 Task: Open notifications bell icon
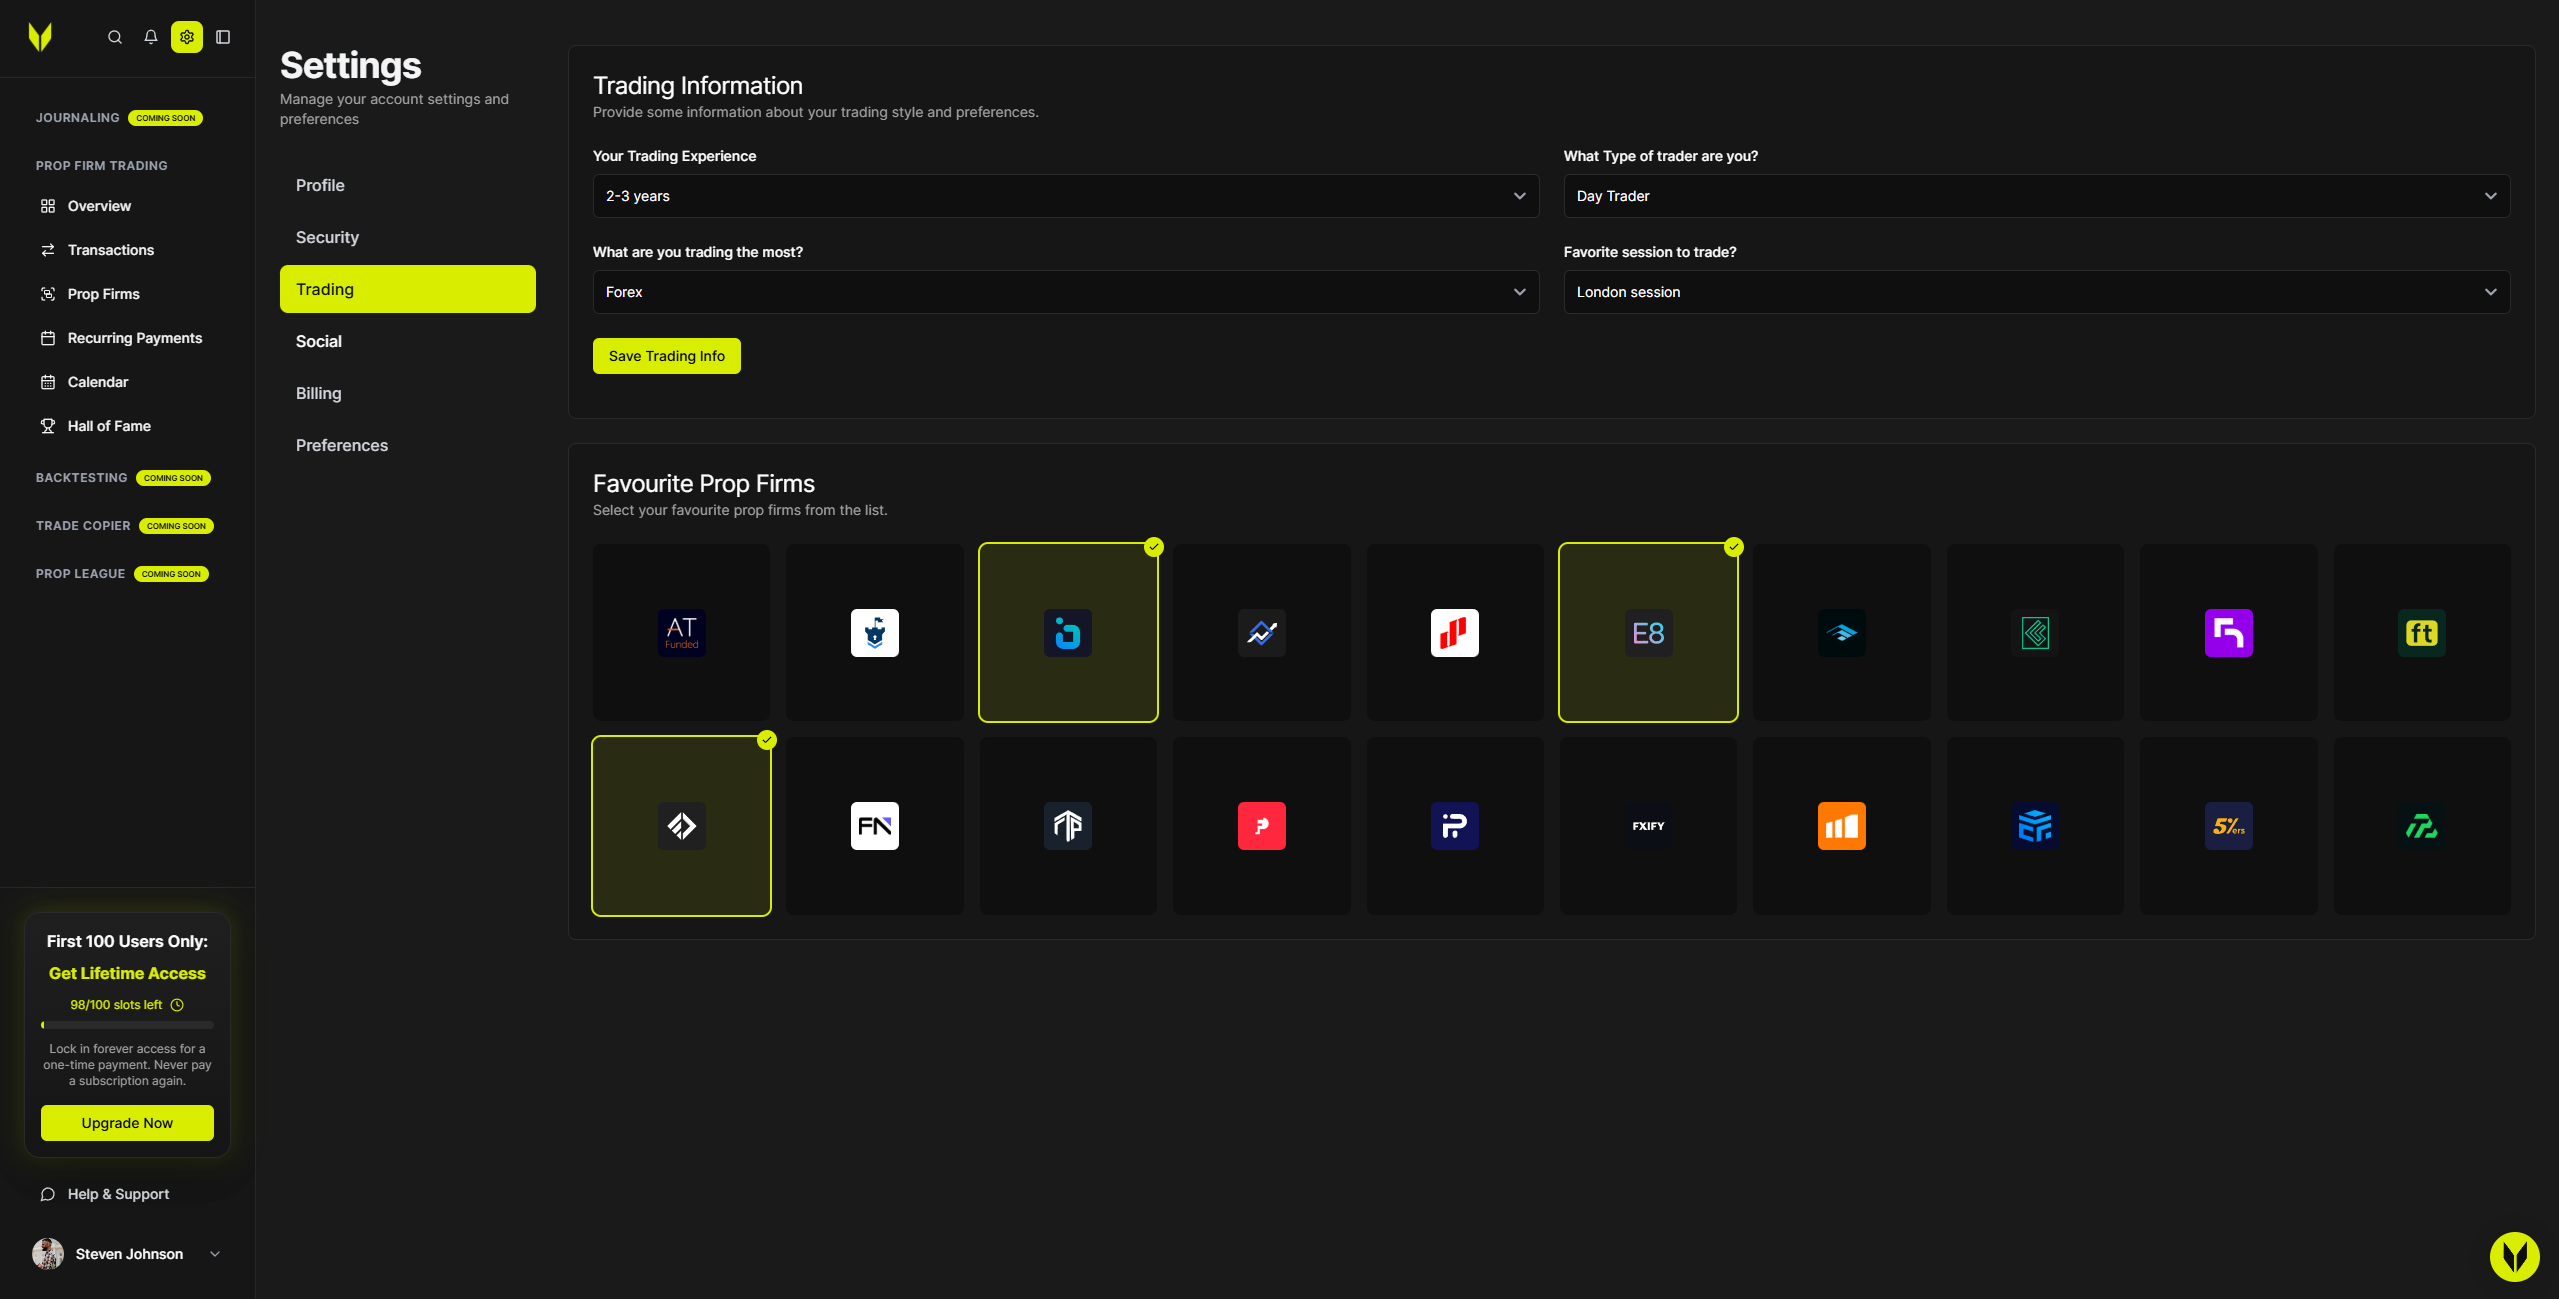click(x=151, y=37)
